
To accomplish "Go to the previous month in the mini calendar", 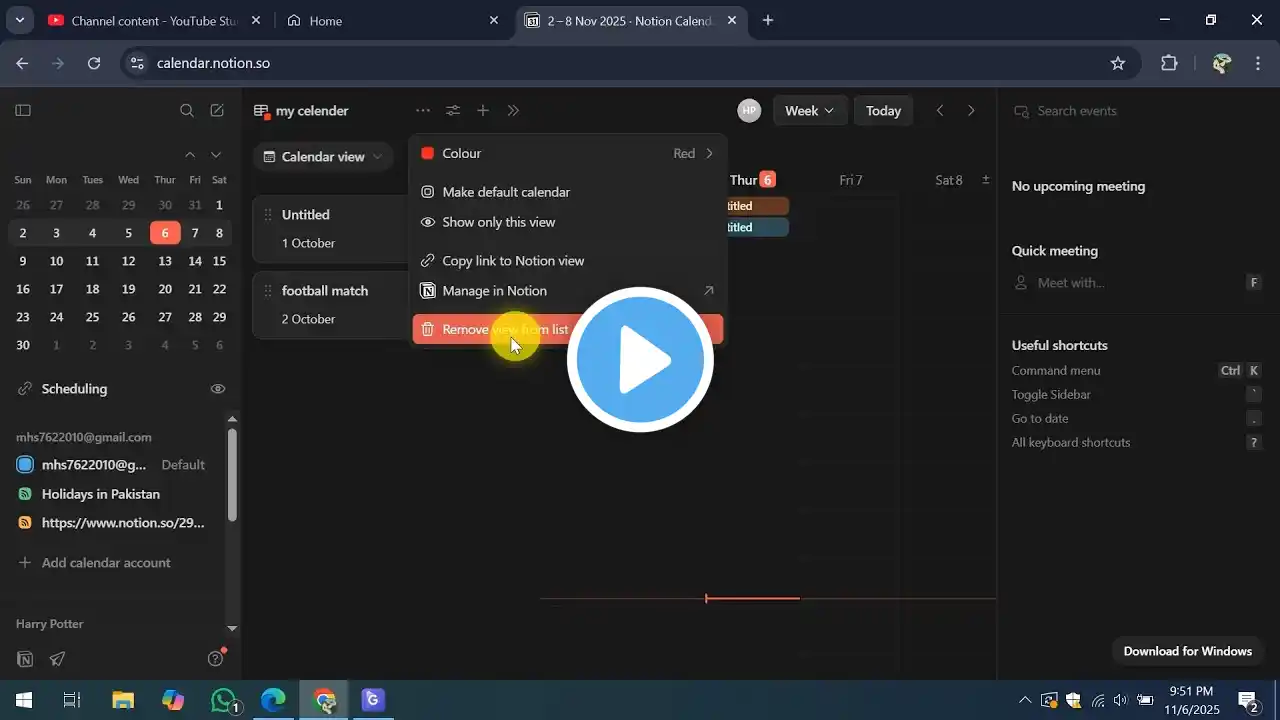I will coord(190,154).
